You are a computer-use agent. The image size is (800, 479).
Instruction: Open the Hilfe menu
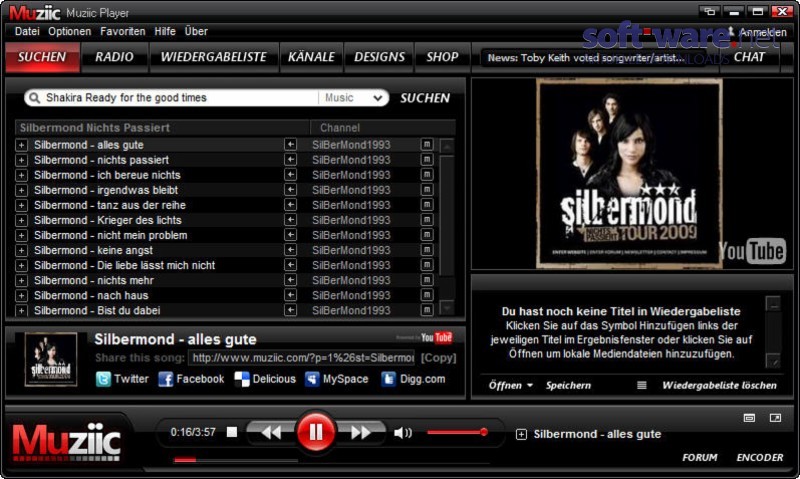(x=165, y=31)
